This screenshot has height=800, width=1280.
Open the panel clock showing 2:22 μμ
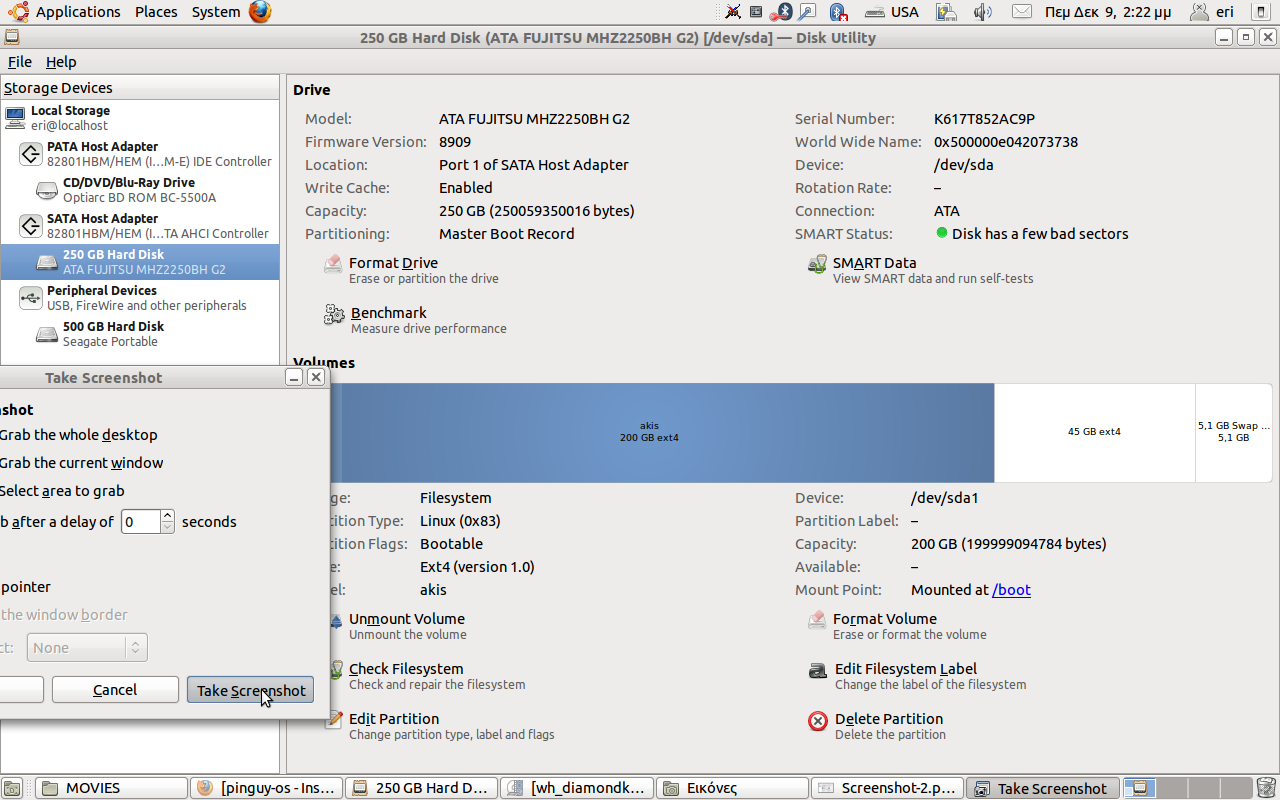[x=1107, y=12]
